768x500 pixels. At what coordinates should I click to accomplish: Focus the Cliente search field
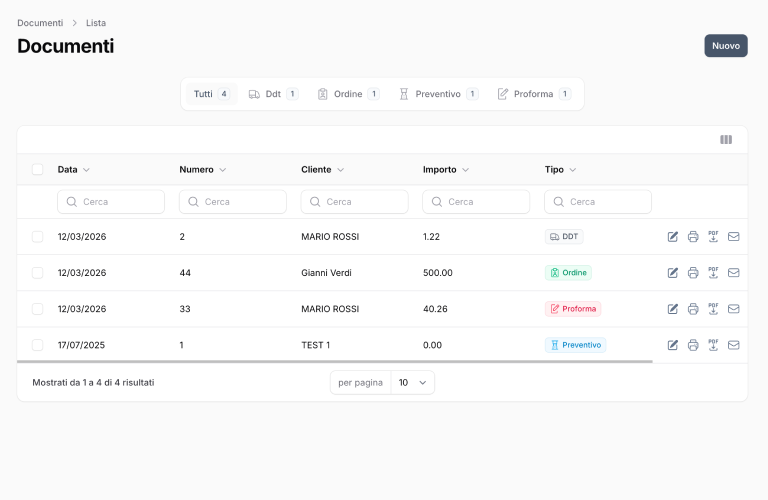355,202
